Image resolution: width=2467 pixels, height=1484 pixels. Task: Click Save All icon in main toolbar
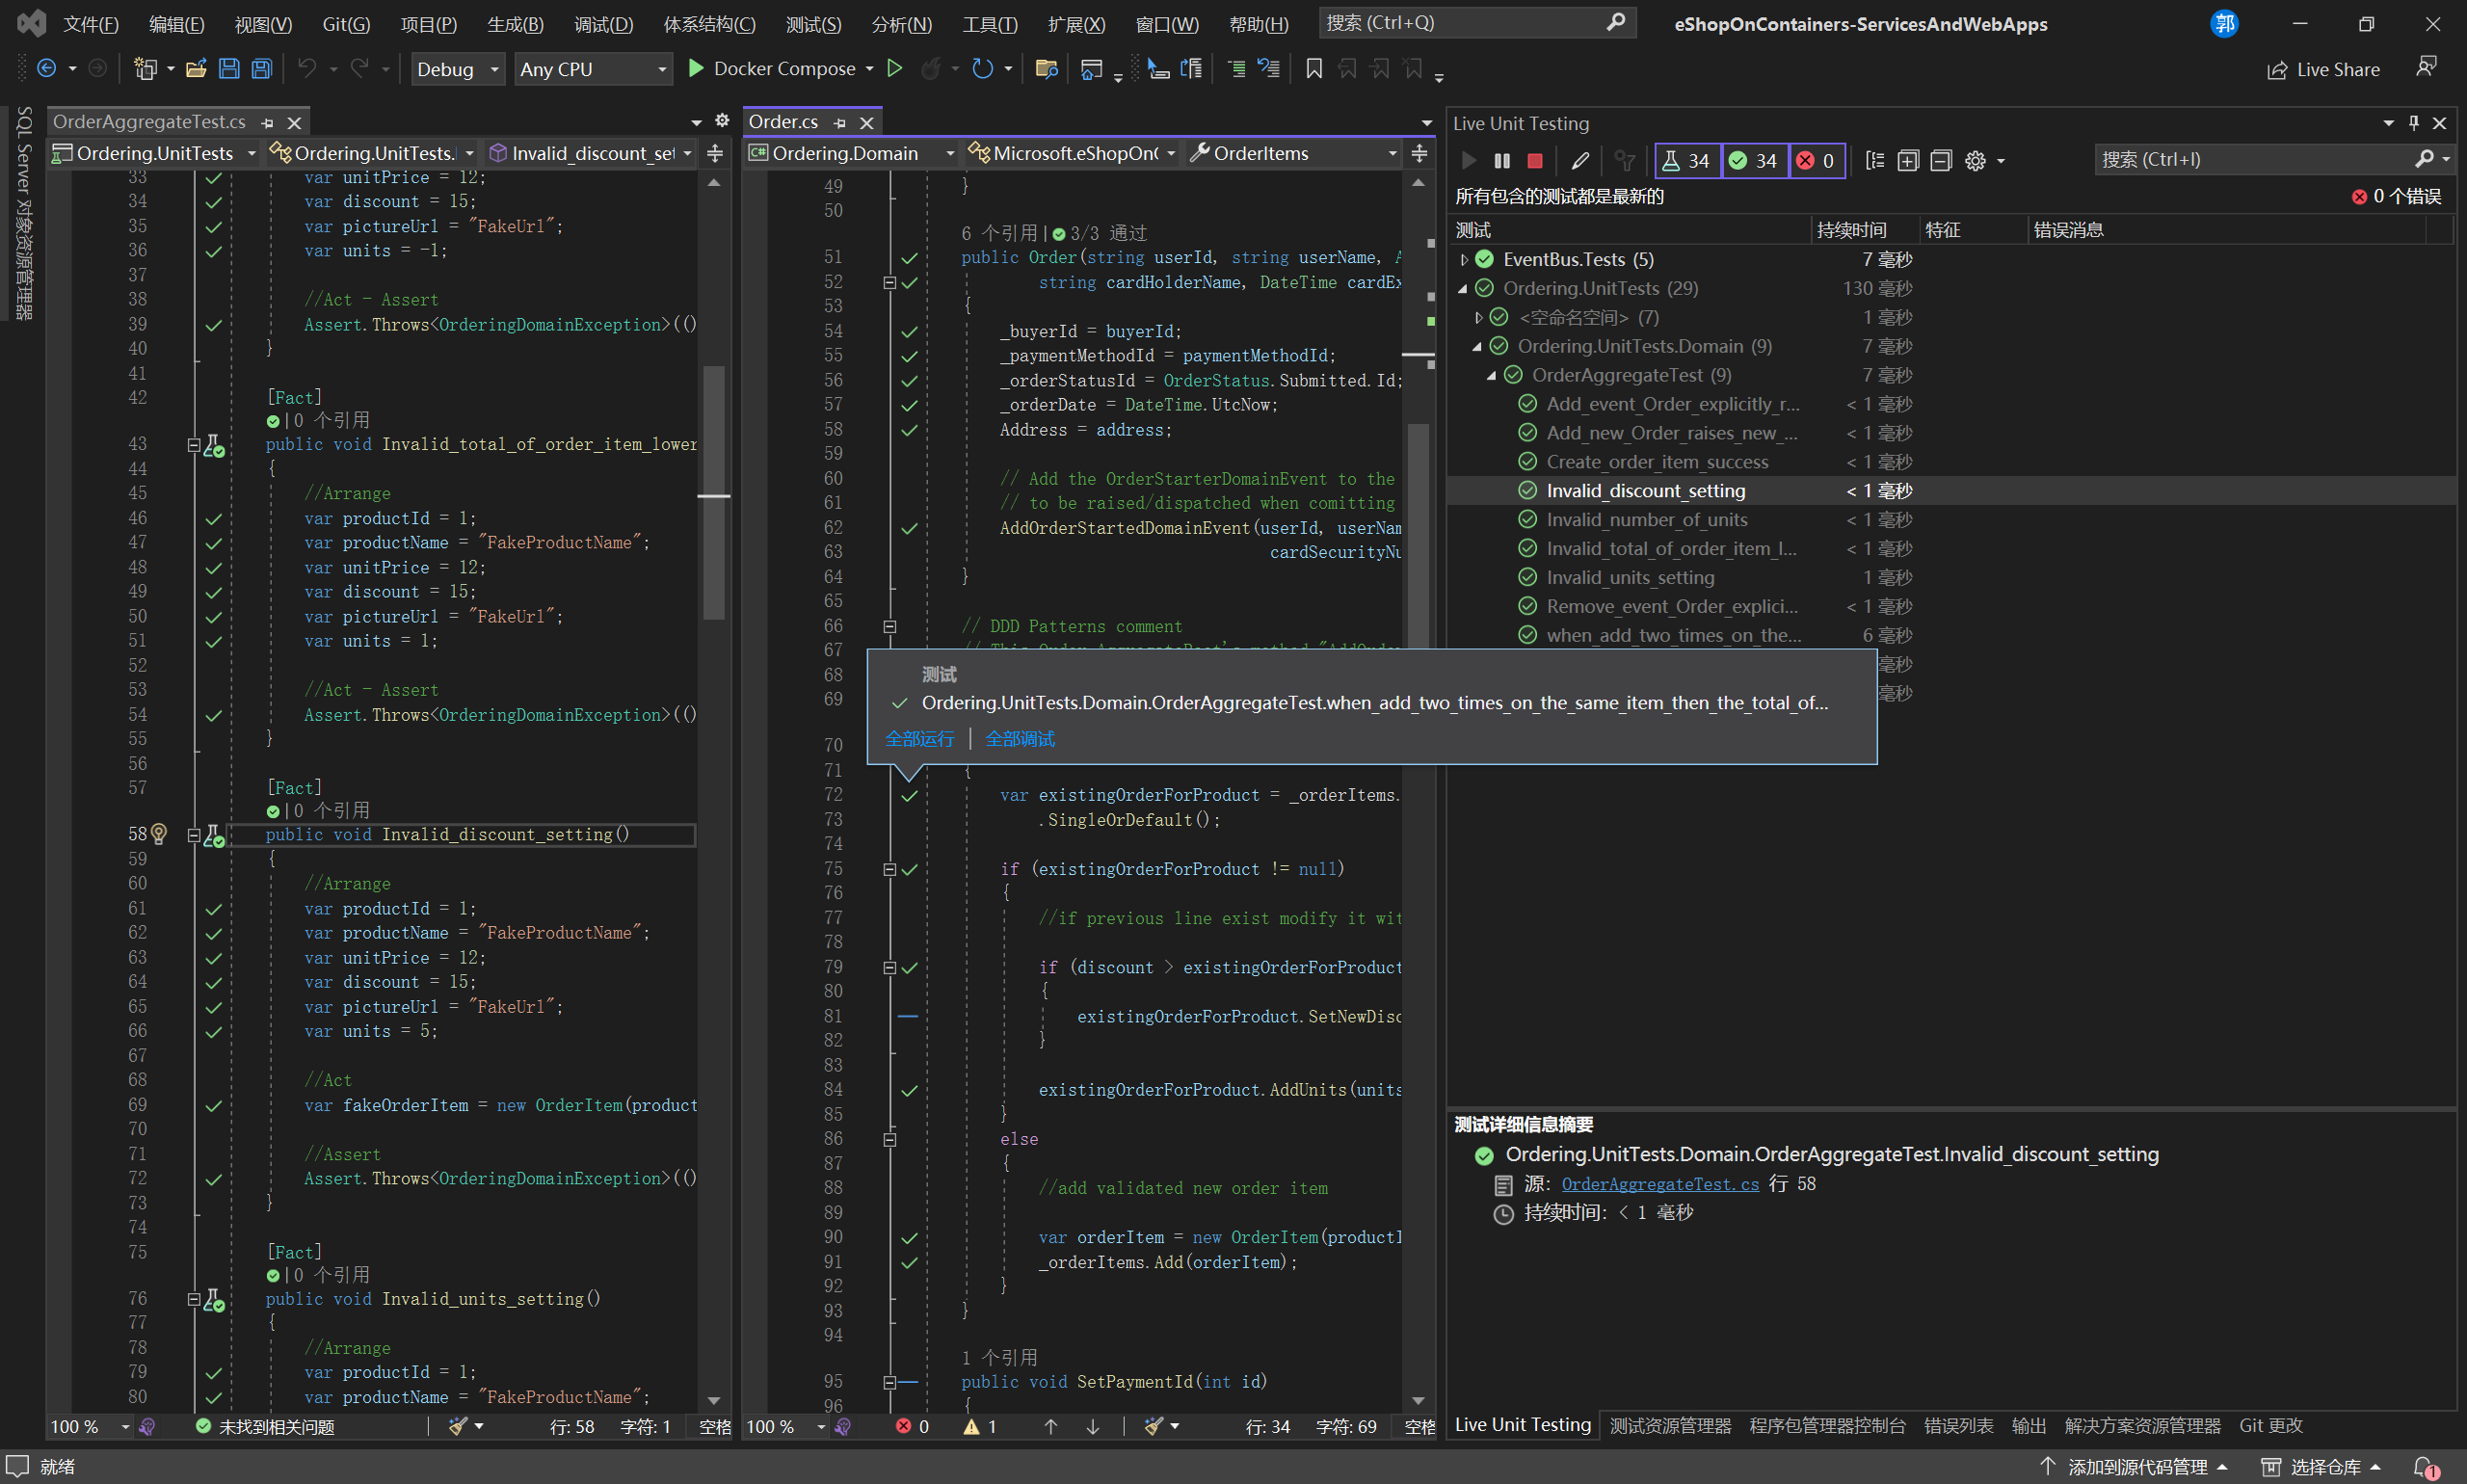pyautogui.click(x=262, y=69)
